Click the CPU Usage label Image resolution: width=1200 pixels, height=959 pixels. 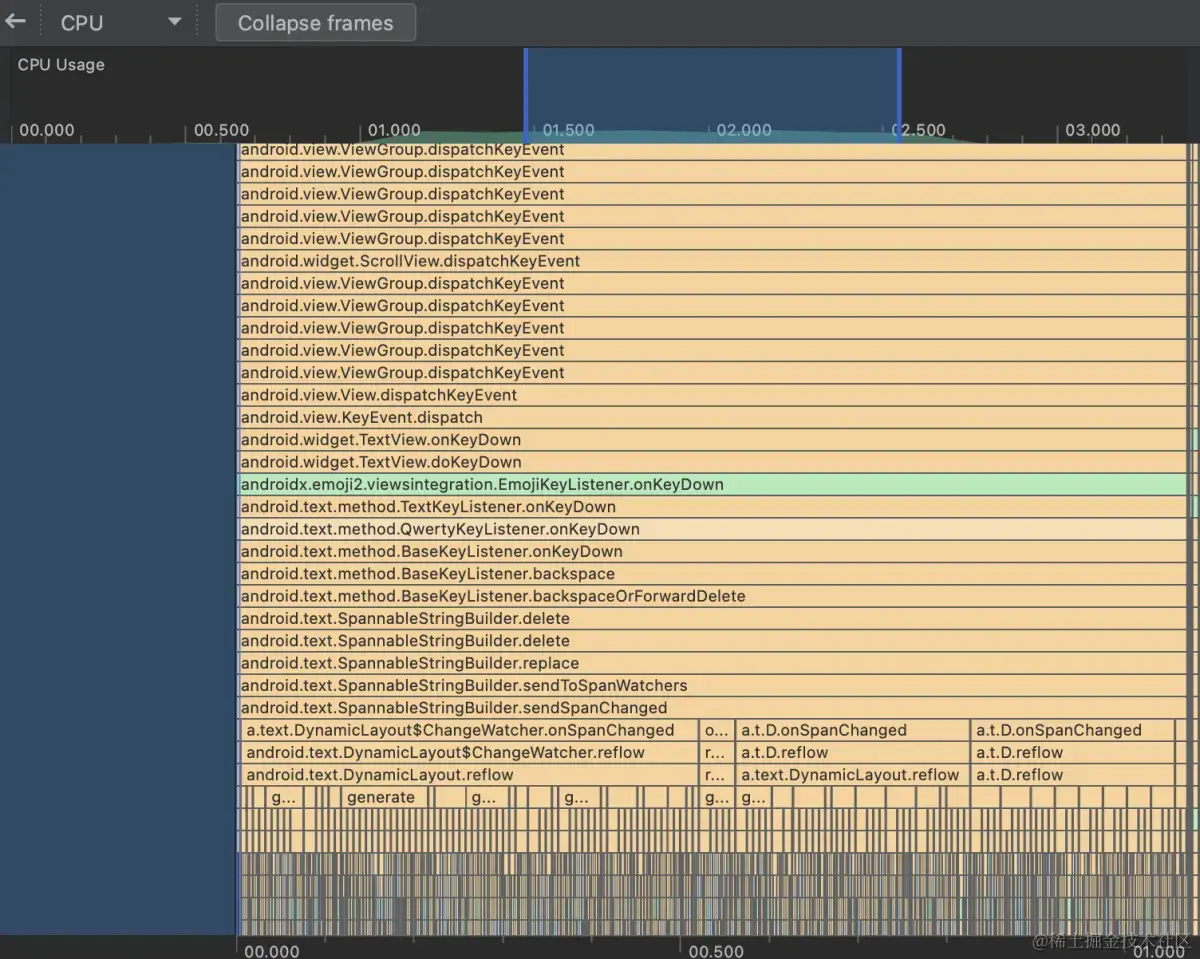[x=61, y=65]
